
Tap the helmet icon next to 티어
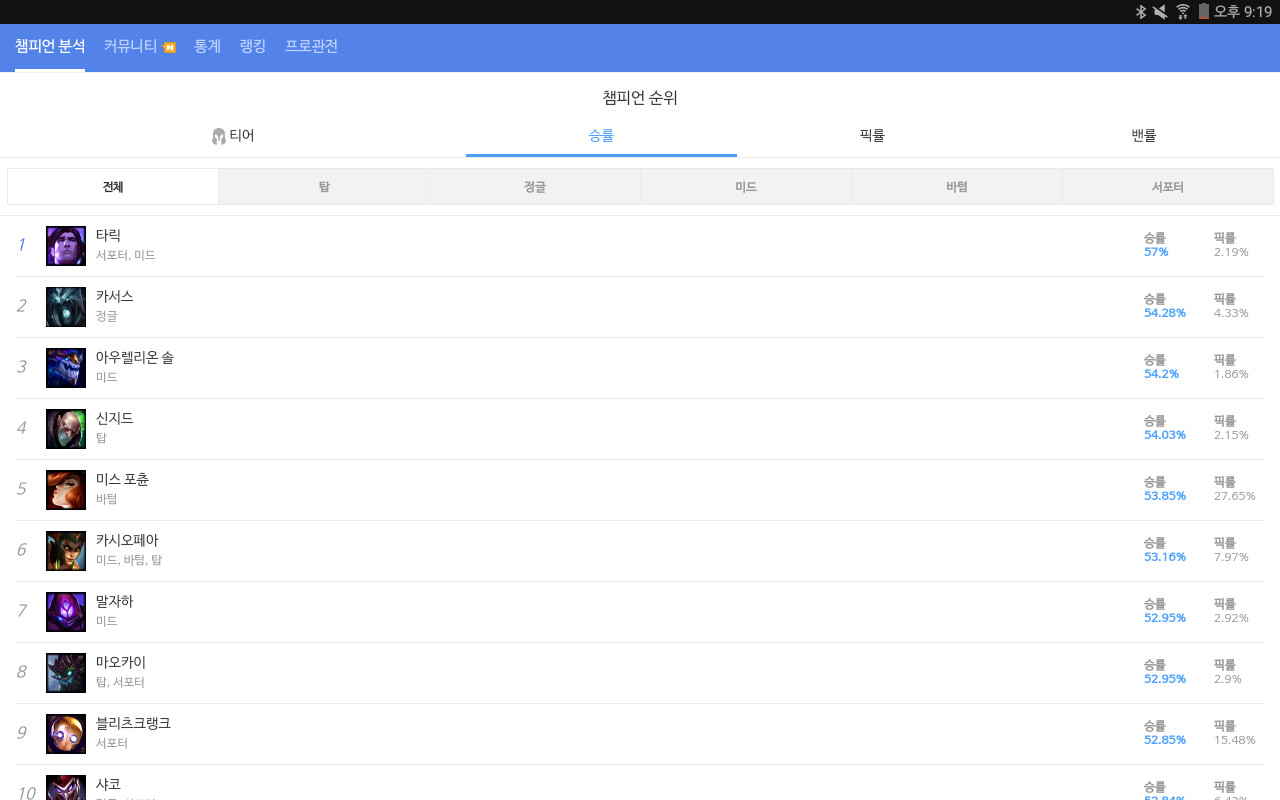[219, 136]
